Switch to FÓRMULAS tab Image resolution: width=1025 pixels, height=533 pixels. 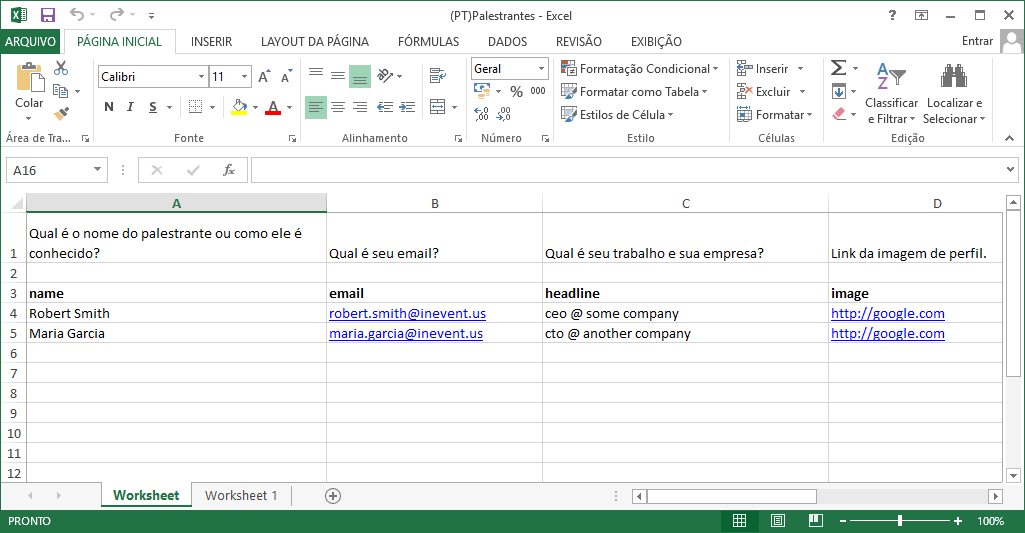tap(428, 41)
